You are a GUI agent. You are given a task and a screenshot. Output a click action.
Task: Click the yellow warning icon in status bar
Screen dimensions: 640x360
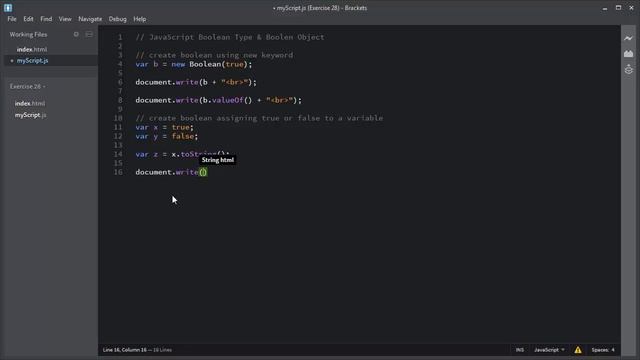click(x=578, y=350)
